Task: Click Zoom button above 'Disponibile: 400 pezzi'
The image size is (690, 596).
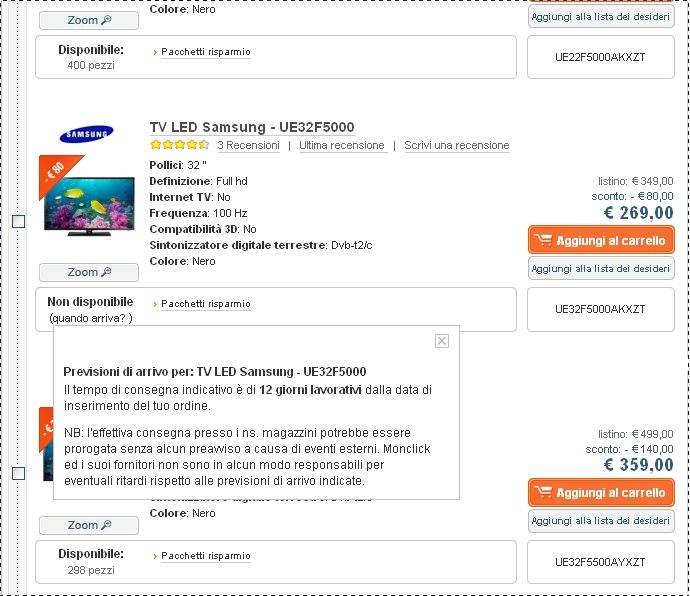Action: click(x=89, y=20)
